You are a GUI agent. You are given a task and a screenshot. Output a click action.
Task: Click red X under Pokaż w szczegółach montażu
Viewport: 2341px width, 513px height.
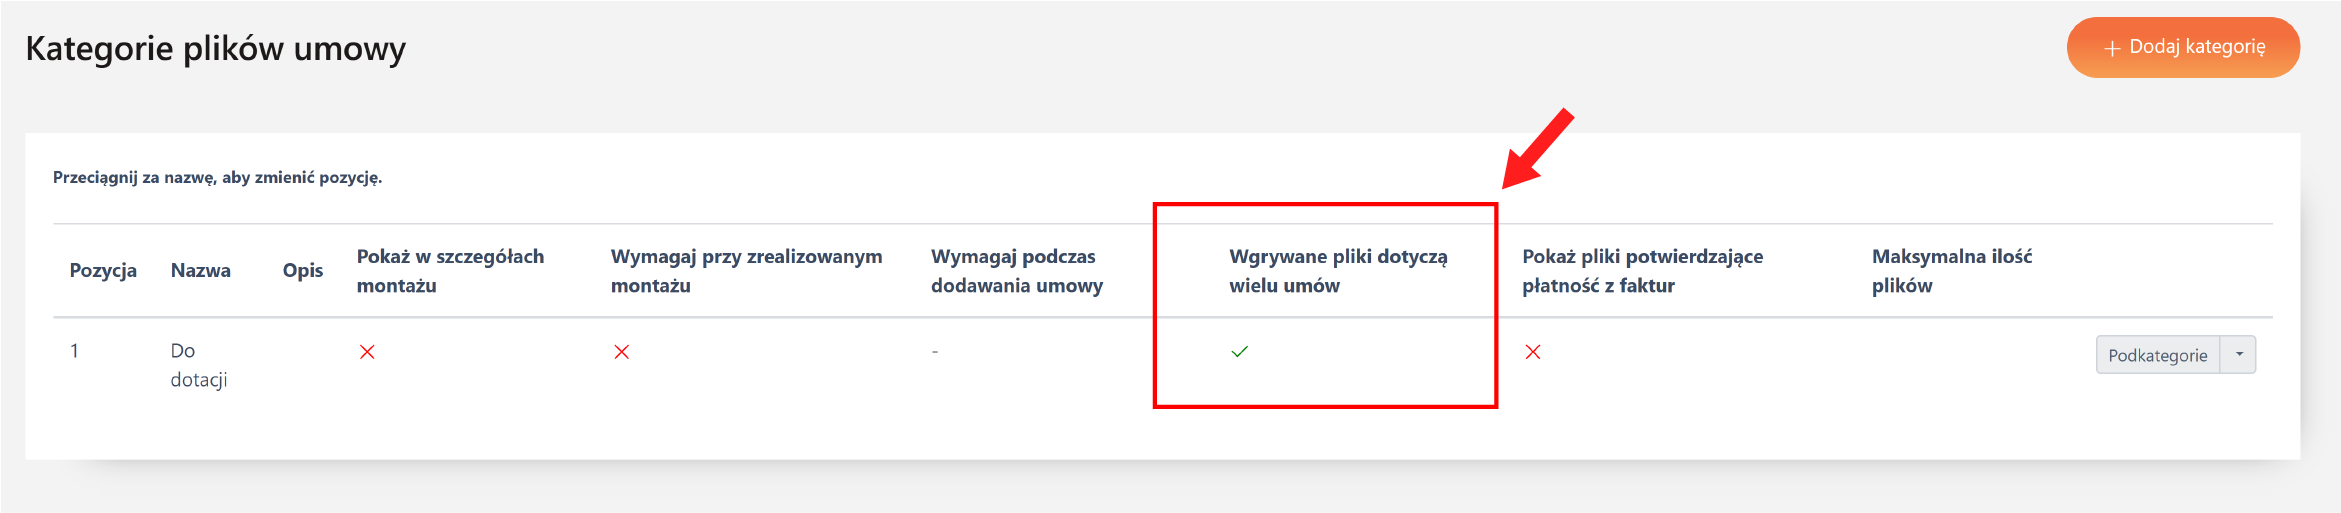367,352
